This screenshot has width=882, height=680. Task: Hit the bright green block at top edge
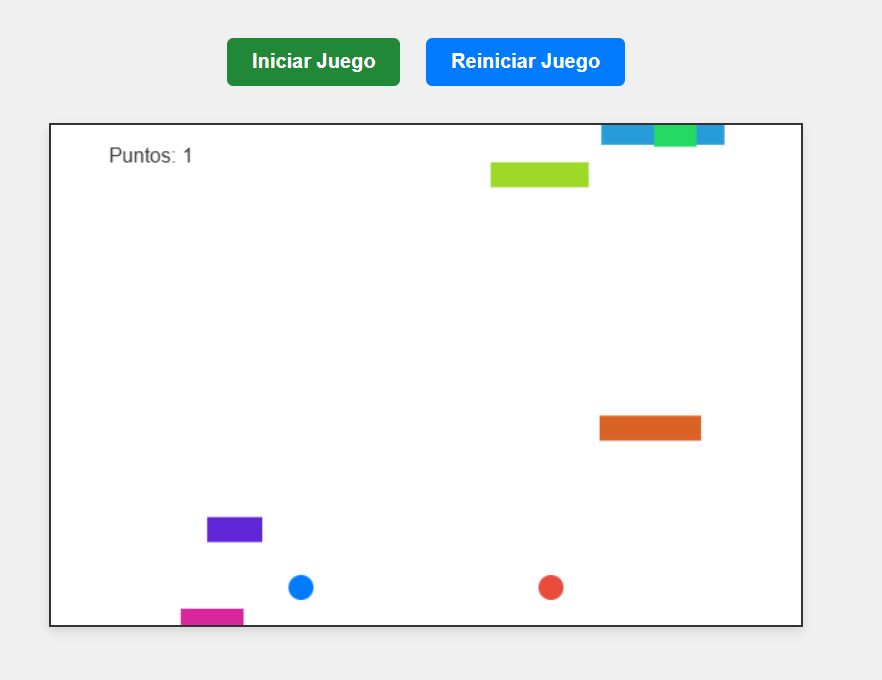pos(675,136)
